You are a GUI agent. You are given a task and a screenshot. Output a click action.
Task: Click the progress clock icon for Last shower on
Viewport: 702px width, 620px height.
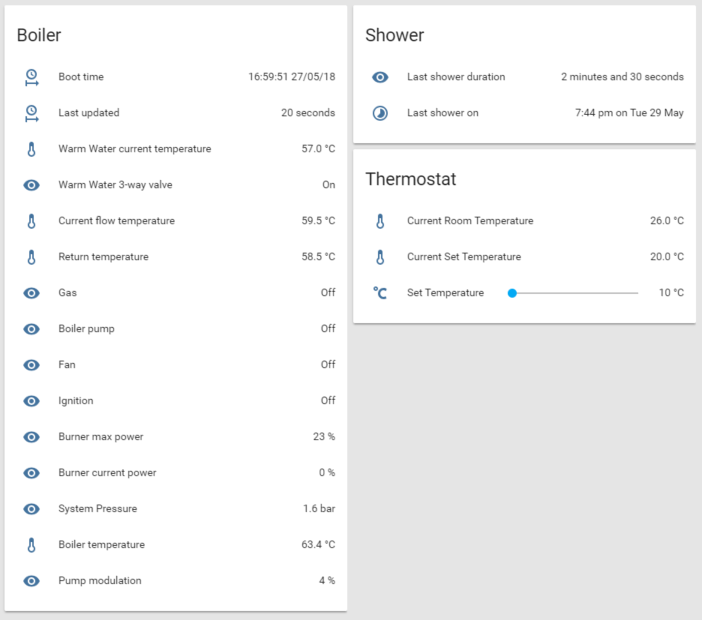coord(380,113)
